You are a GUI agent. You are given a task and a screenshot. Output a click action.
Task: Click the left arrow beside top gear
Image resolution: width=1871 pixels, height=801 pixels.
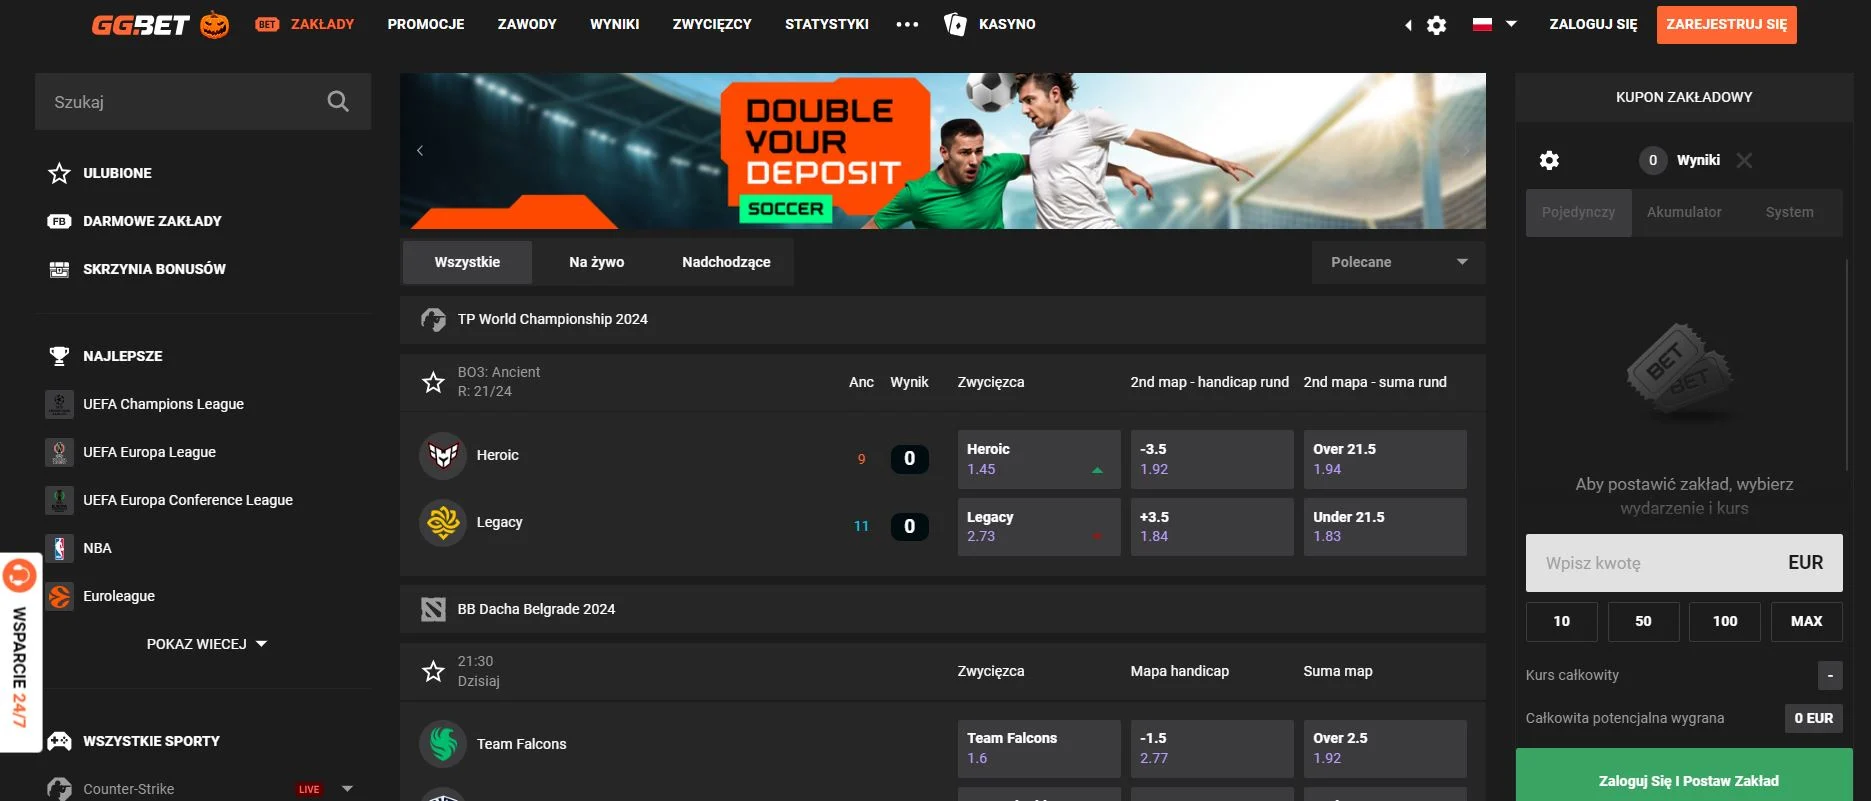[1408, 25]
